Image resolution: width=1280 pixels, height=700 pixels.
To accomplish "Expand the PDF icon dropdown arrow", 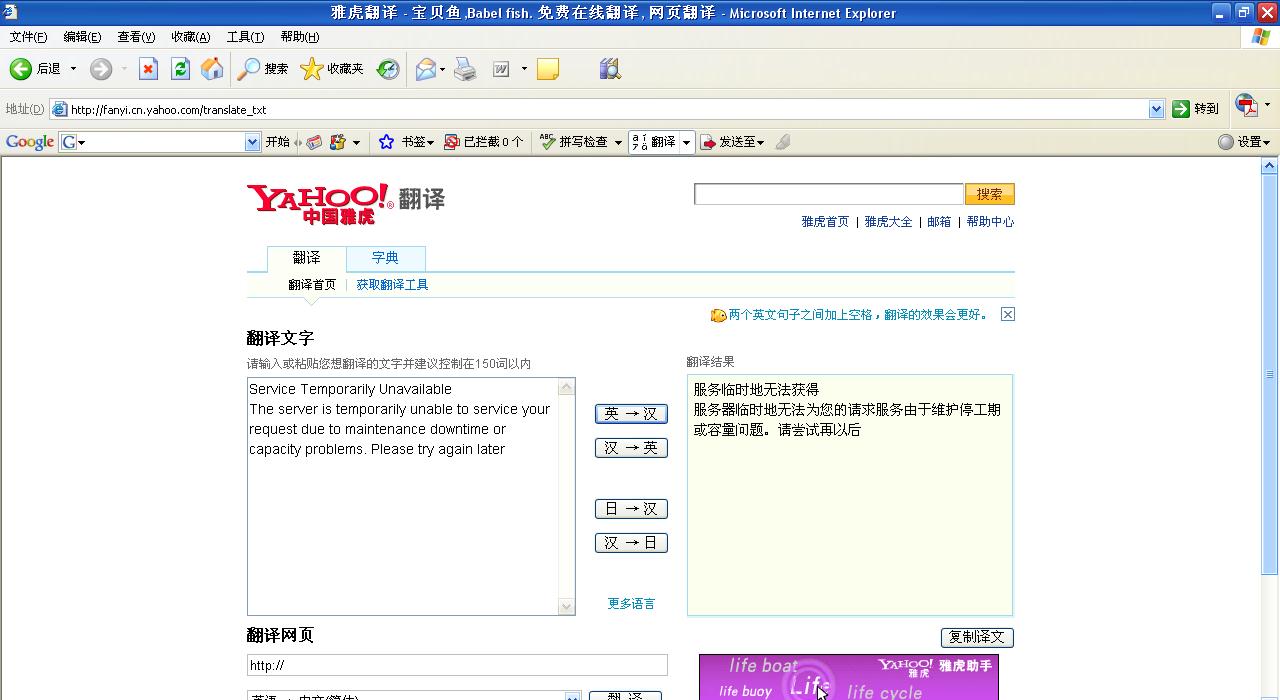I will coord(1267,104).
